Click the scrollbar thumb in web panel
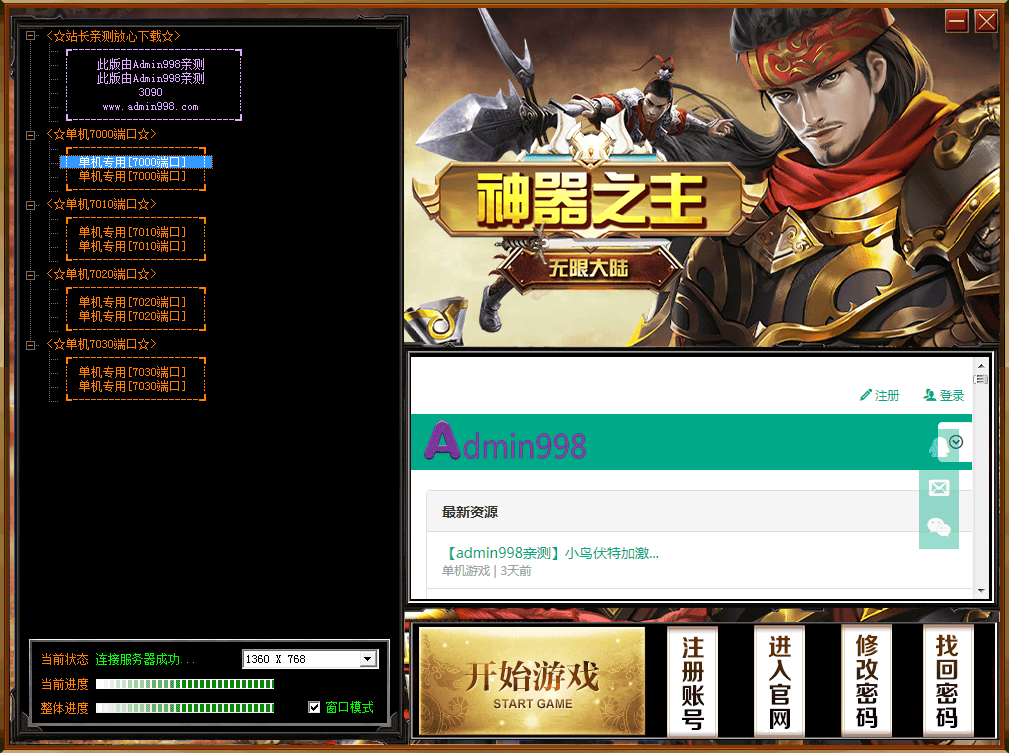This screenshot has height=753, width=1009. pos(981,379)
